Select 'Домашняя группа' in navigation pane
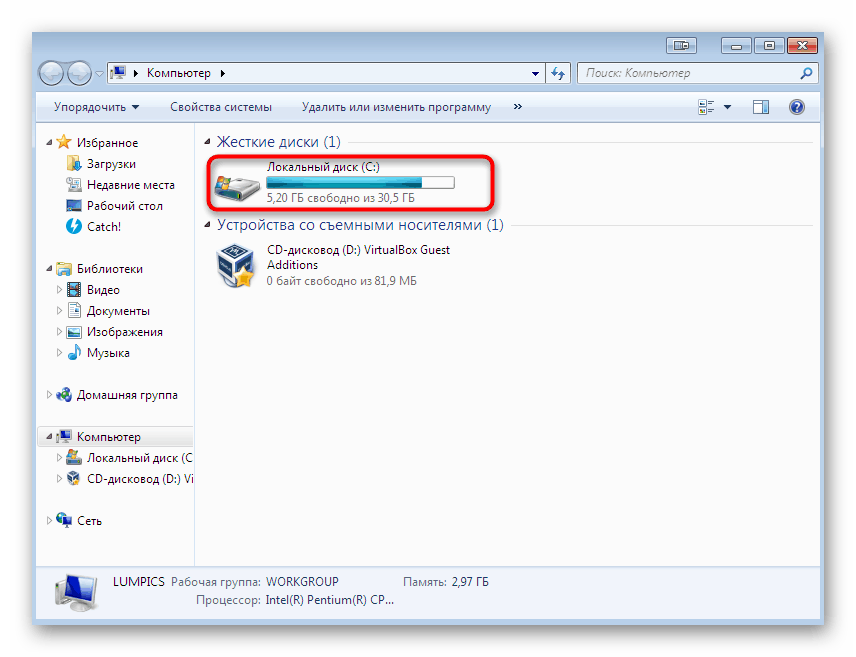The width and height of the screenshot is (856, 657). click(127, 395)
